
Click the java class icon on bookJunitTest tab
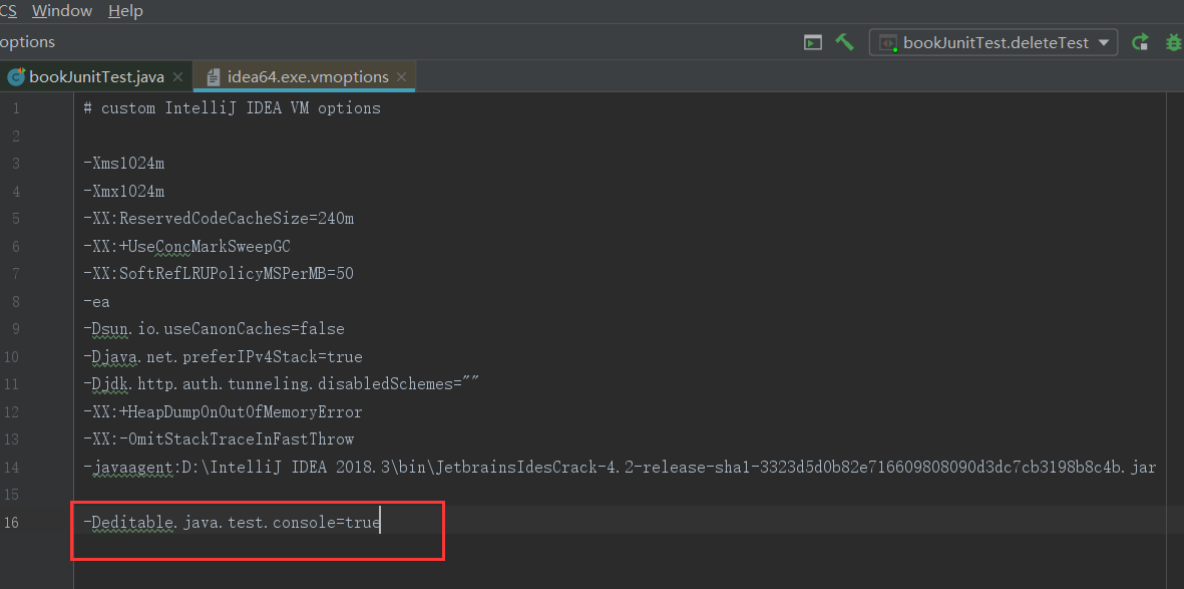pos(16,77)
